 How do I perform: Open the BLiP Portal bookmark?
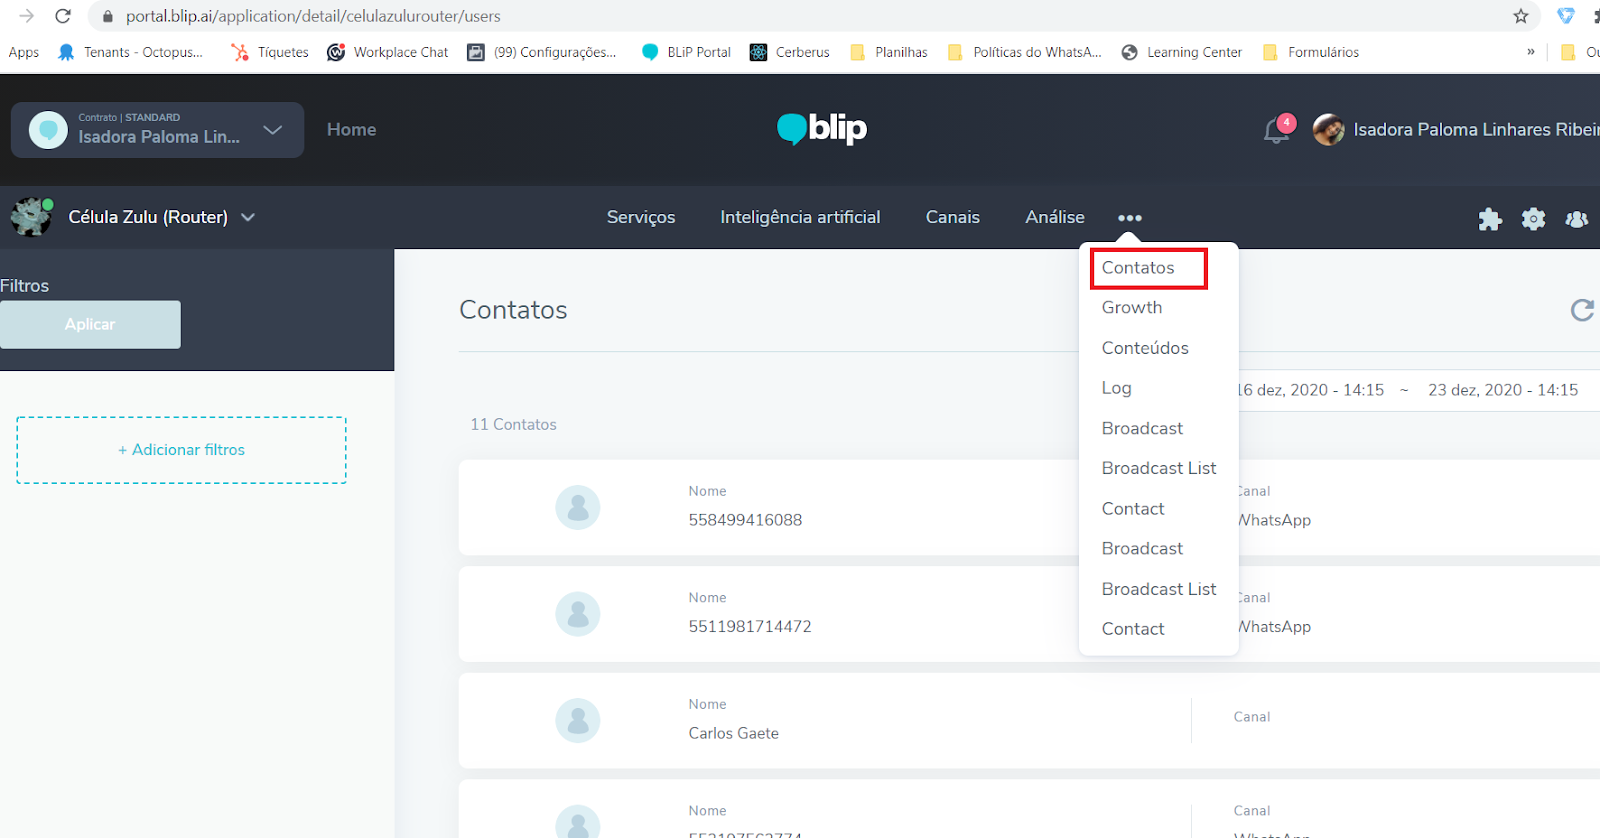(x=686, y=52)
